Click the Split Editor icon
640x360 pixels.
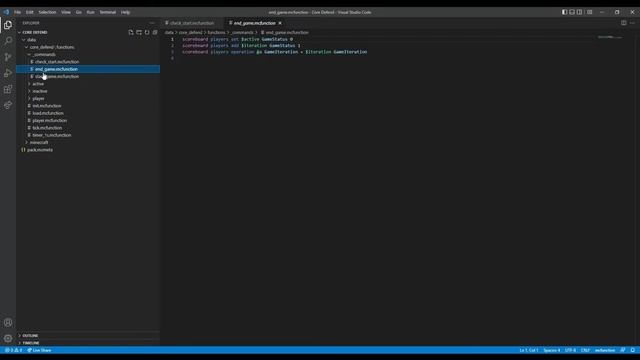tap(624, 23)
